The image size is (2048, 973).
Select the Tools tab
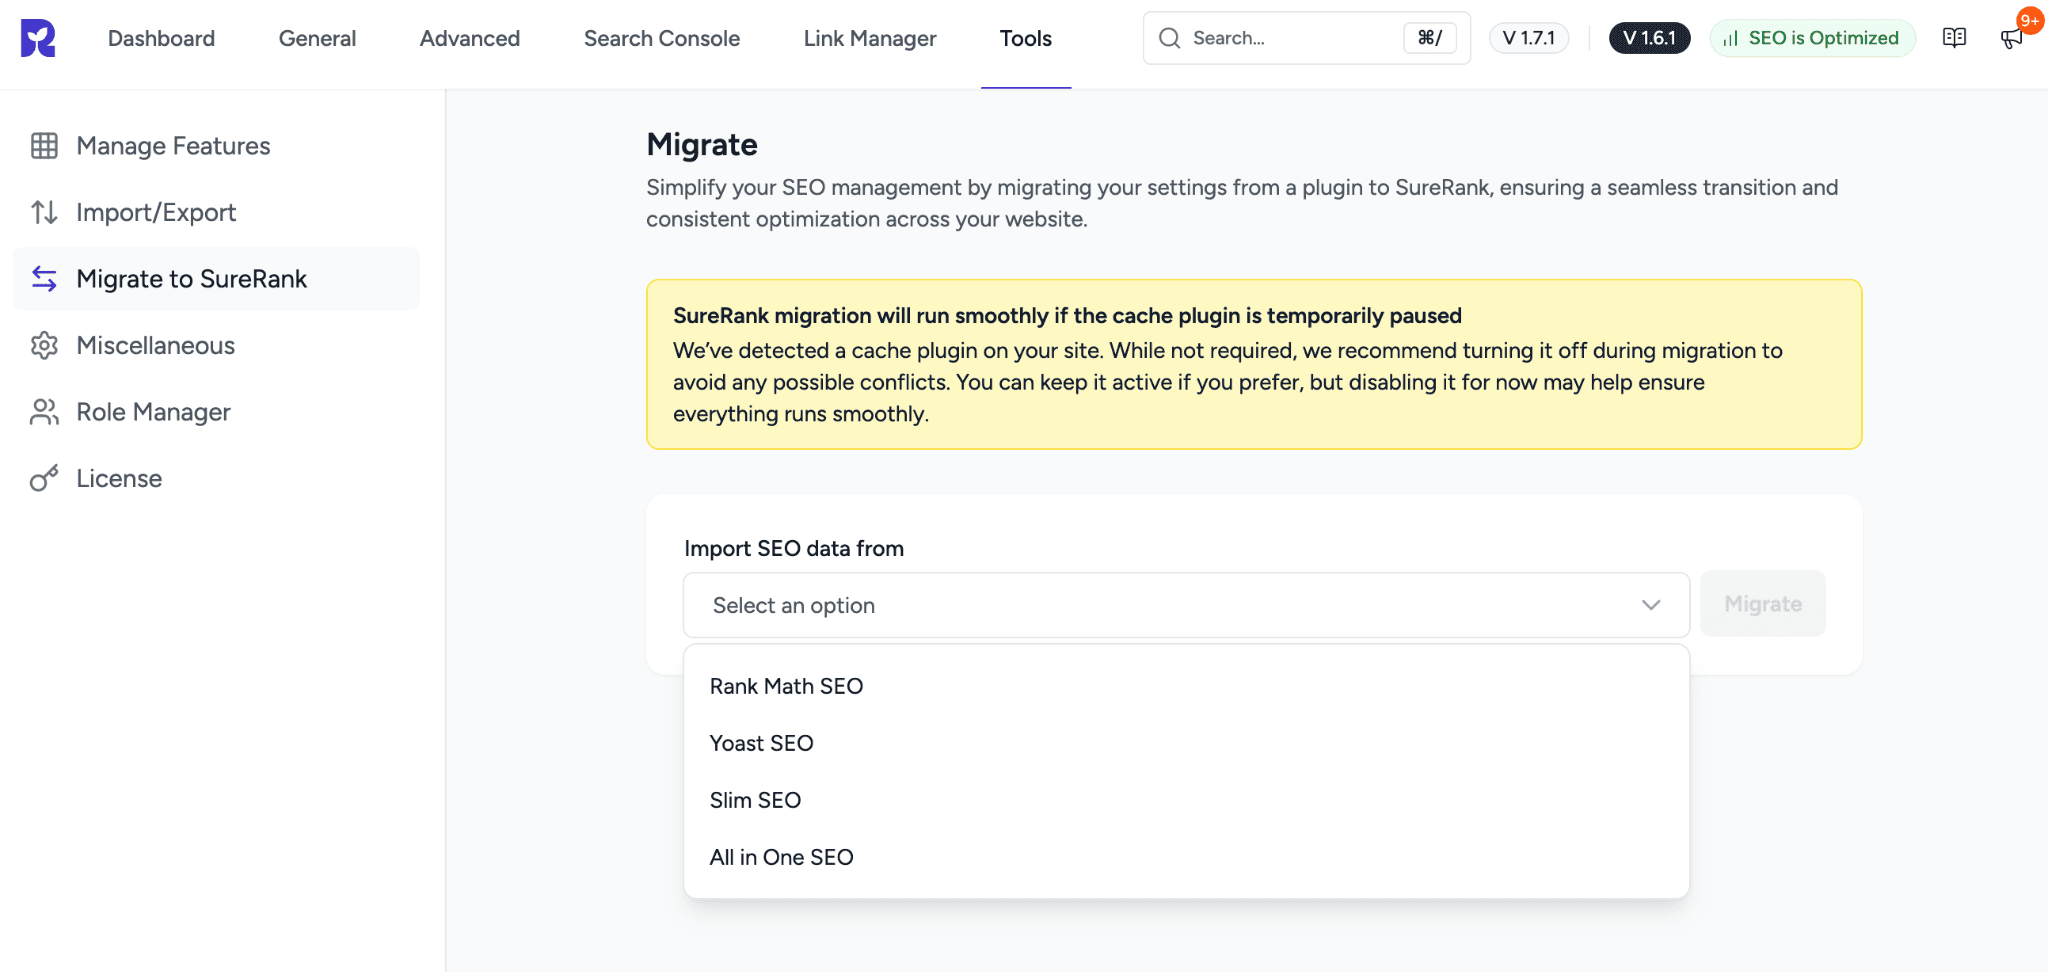click(1026, 38)
